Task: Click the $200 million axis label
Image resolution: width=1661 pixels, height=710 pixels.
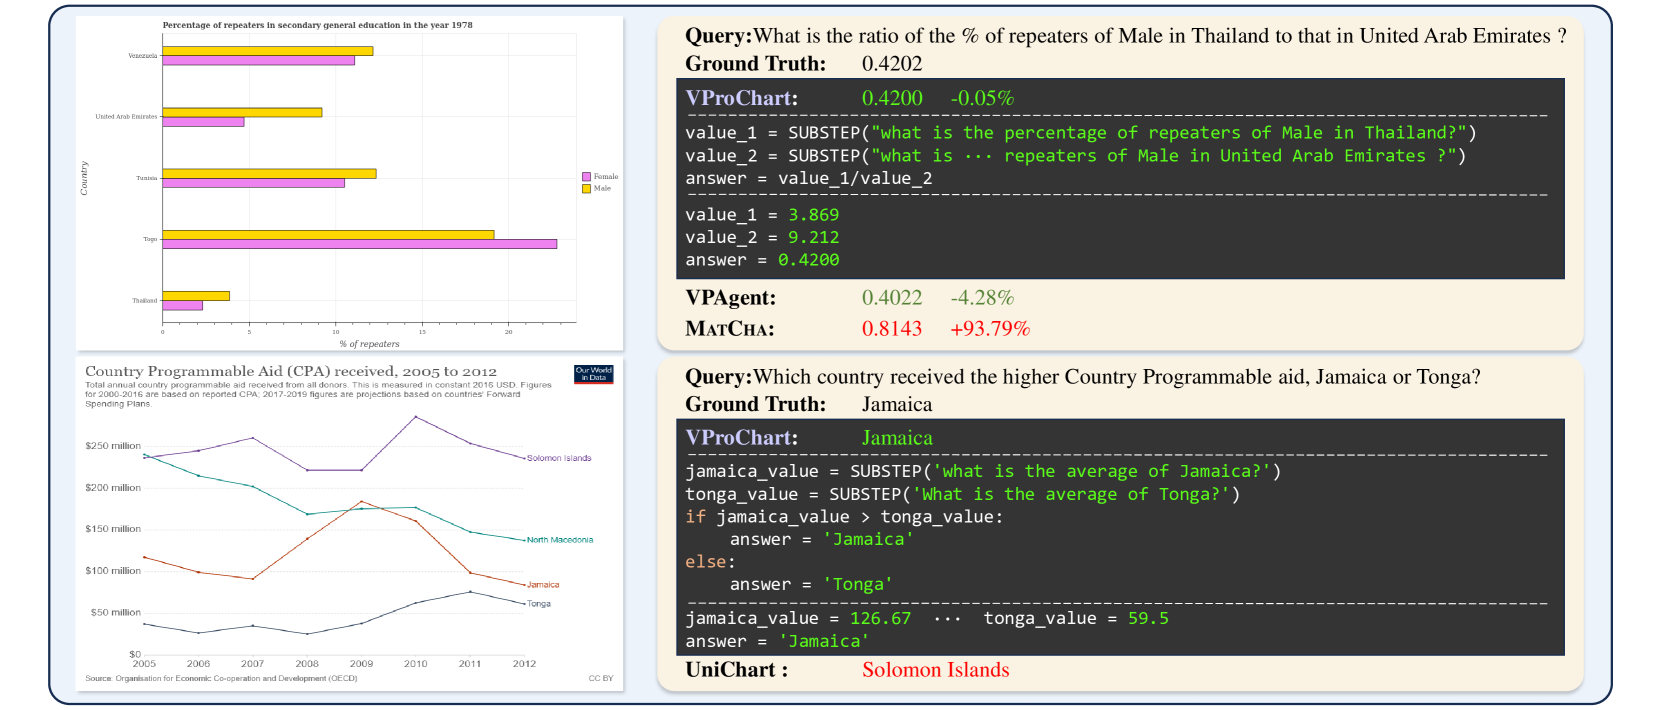Action: click(113, 488)
